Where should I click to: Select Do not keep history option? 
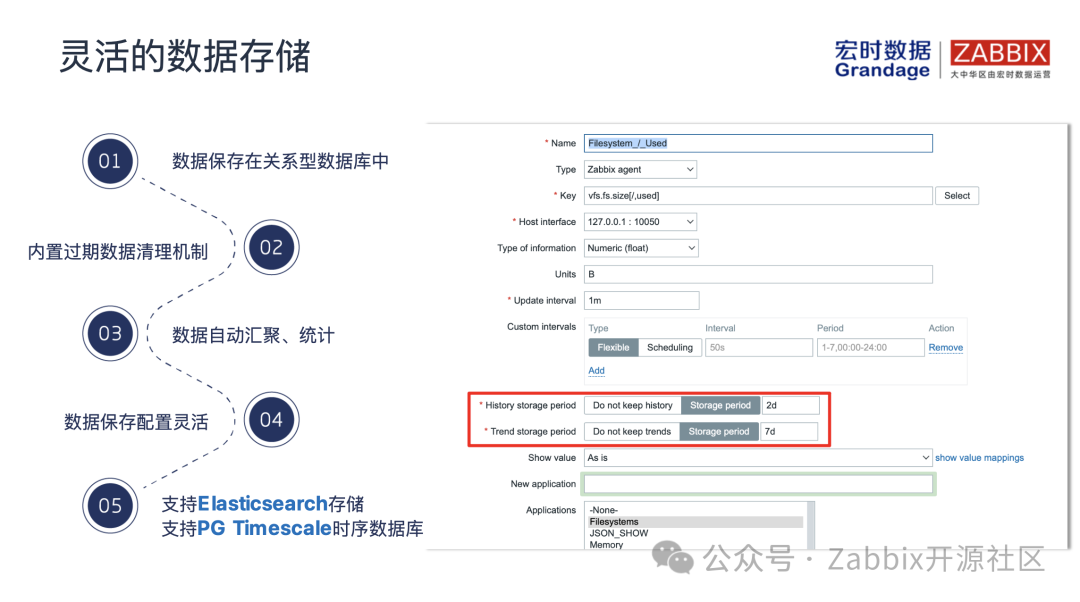[x=632, y=405]
